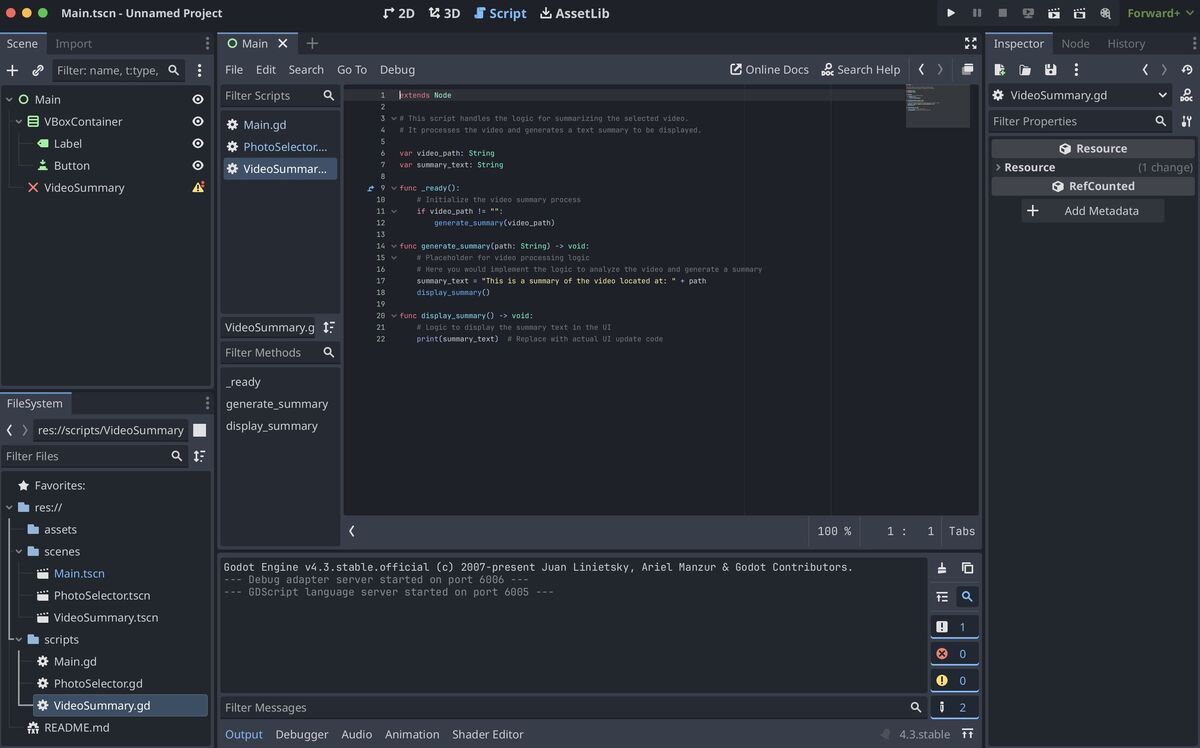Toggle error messages filter red X

954,654
